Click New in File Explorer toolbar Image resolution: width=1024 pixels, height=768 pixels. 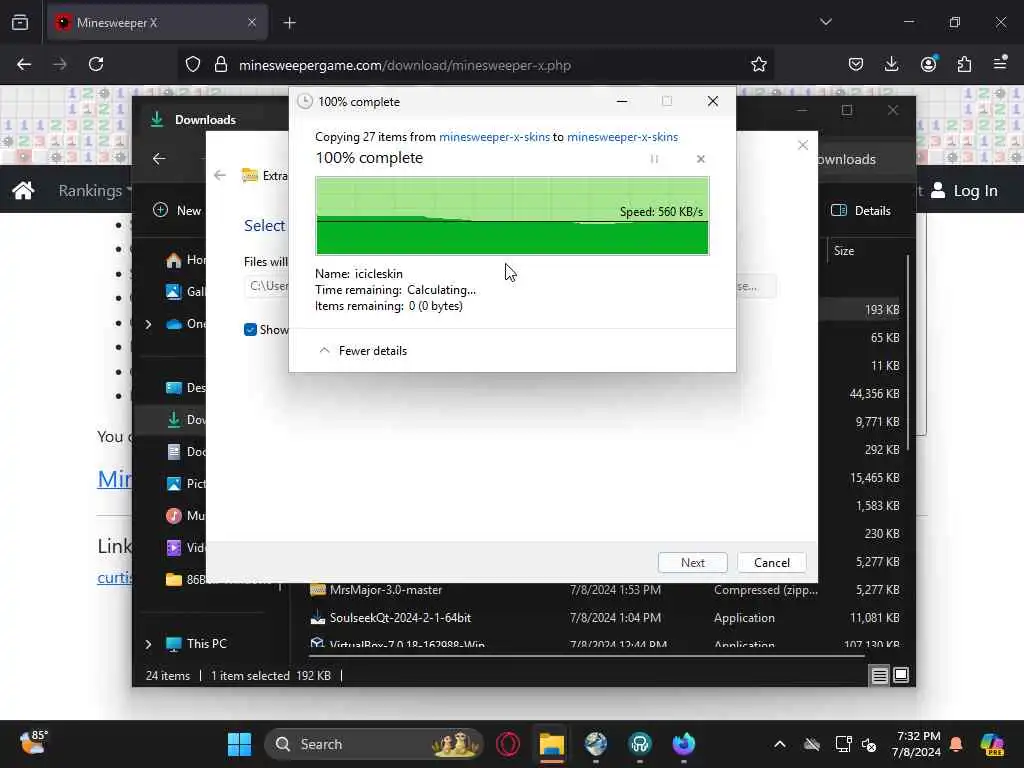(x=177, y=210)
